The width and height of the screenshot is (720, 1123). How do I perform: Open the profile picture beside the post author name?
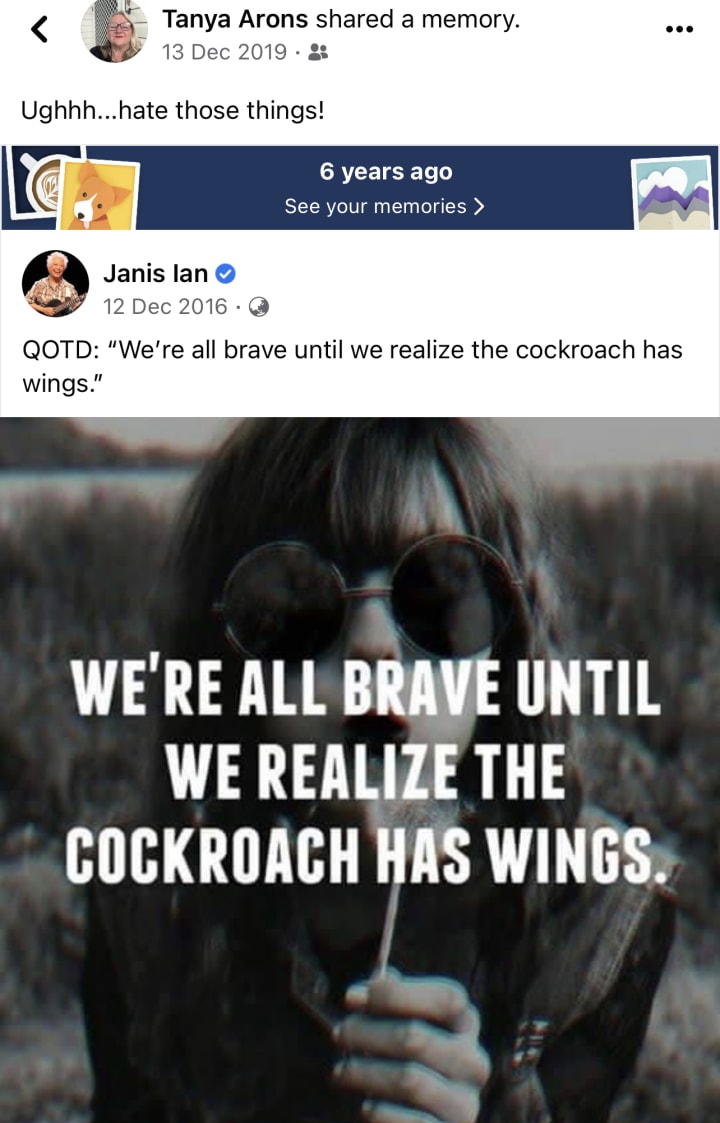pyautogui.click(x=114, y=31)
